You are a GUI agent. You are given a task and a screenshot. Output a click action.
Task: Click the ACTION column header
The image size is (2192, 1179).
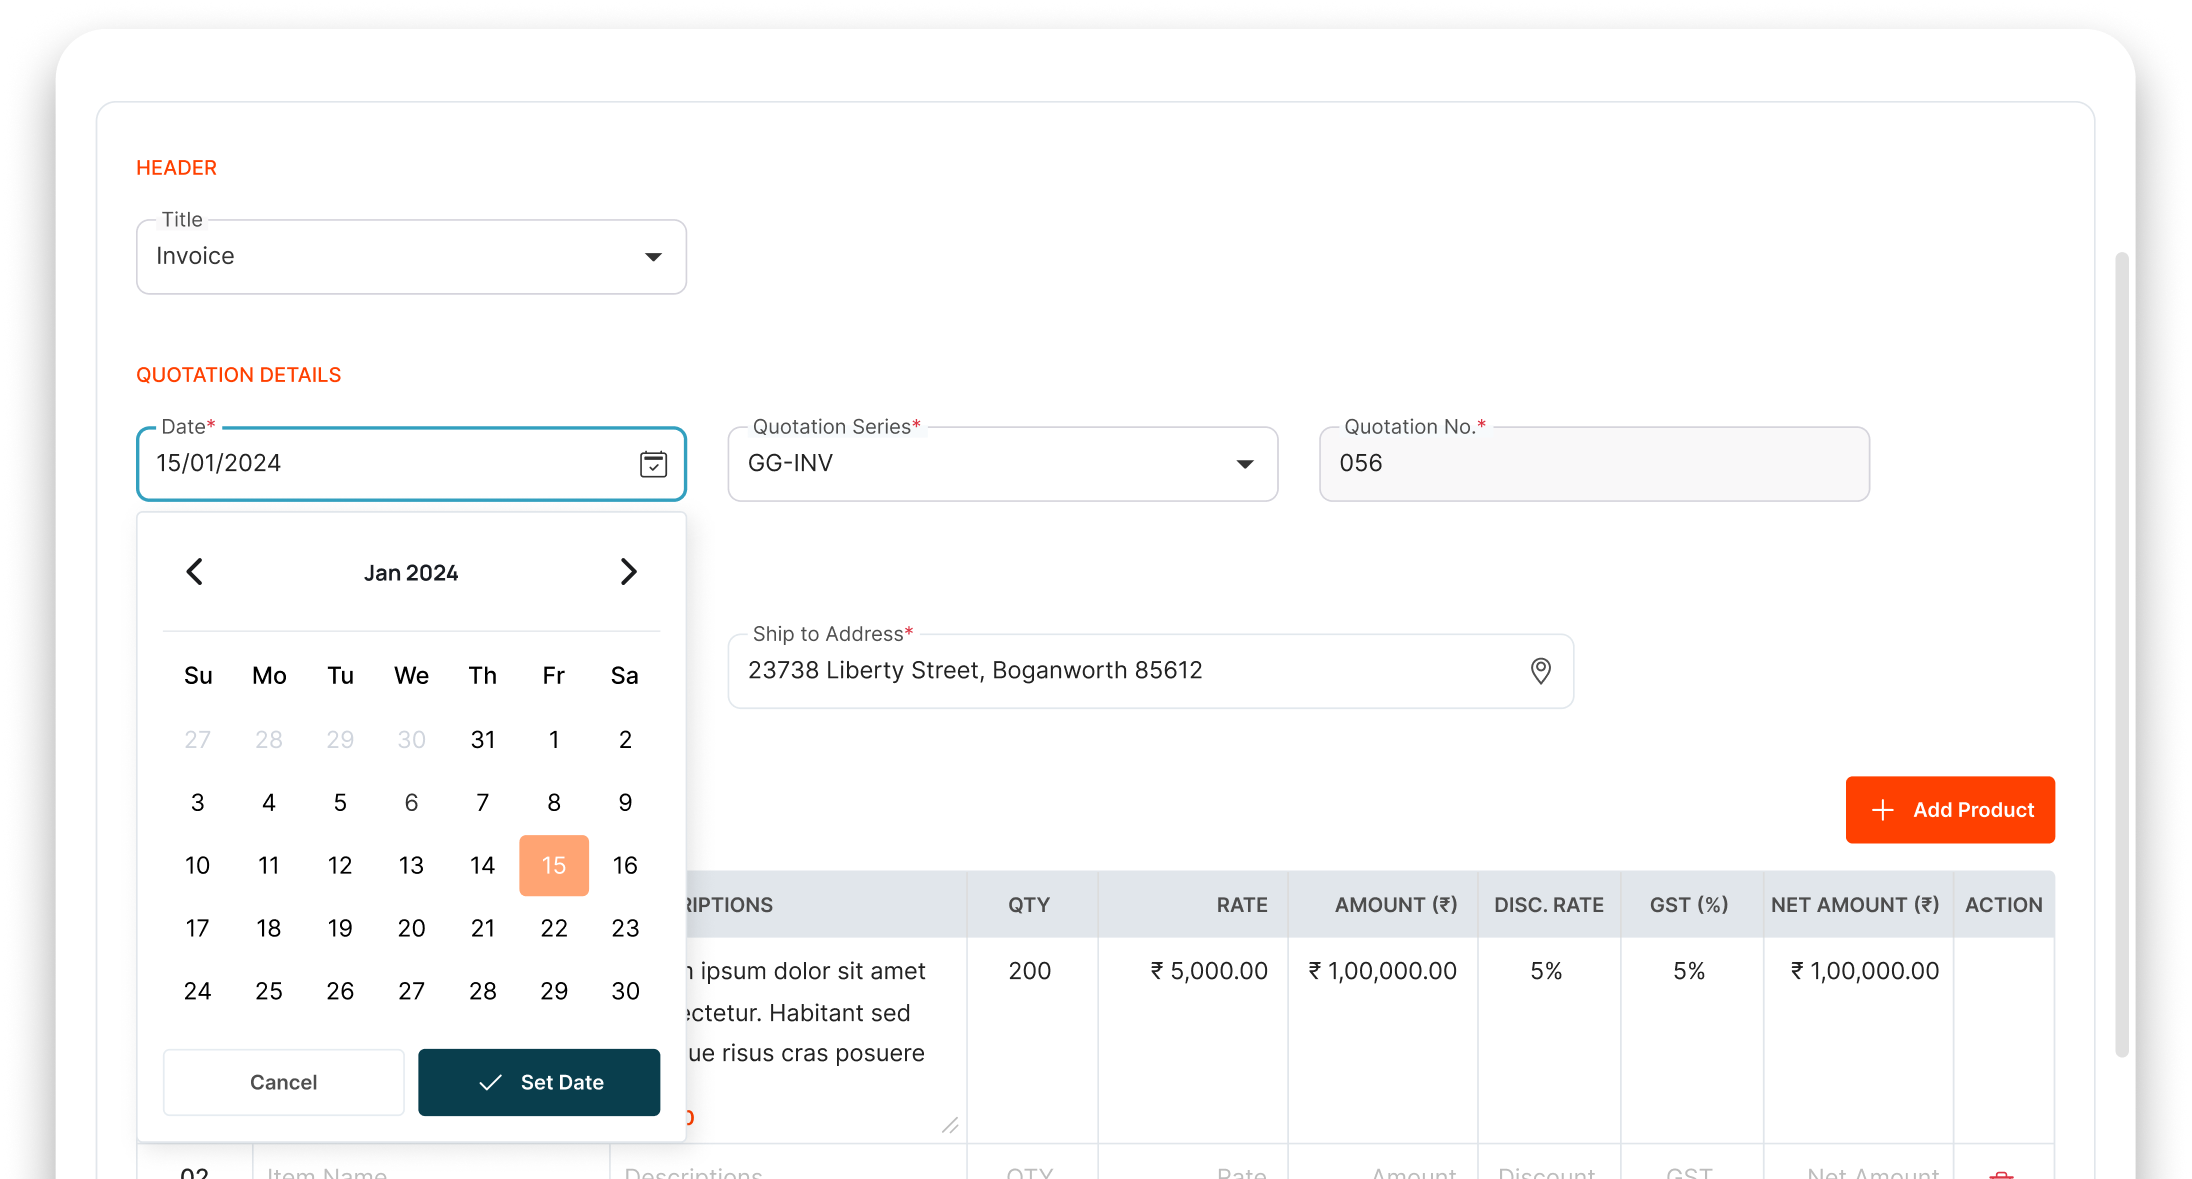(2004, 905)
